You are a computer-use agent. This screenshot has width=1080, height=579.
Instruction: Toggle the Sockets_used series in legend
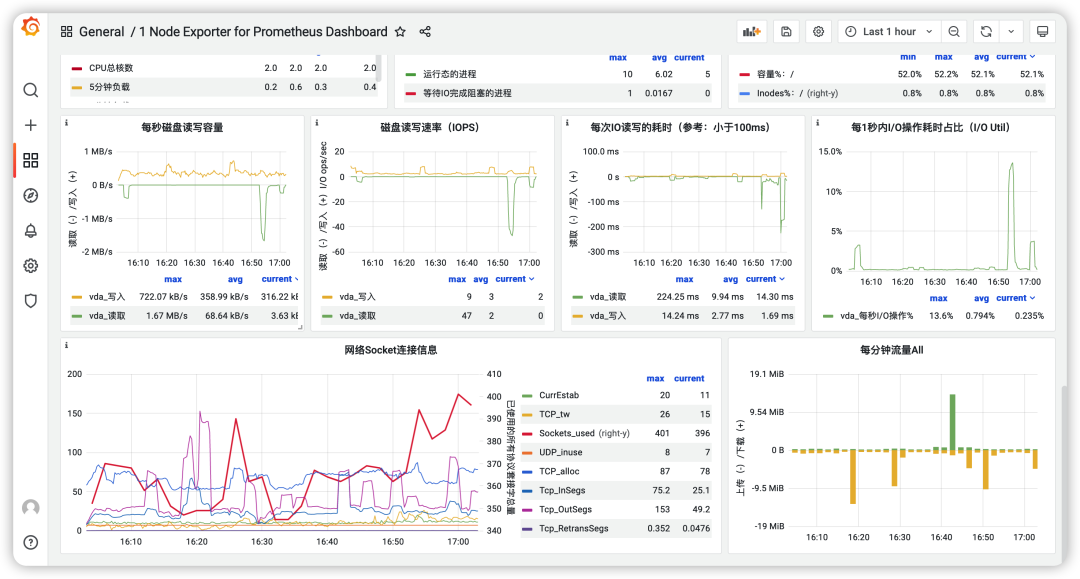pos(566,433)
